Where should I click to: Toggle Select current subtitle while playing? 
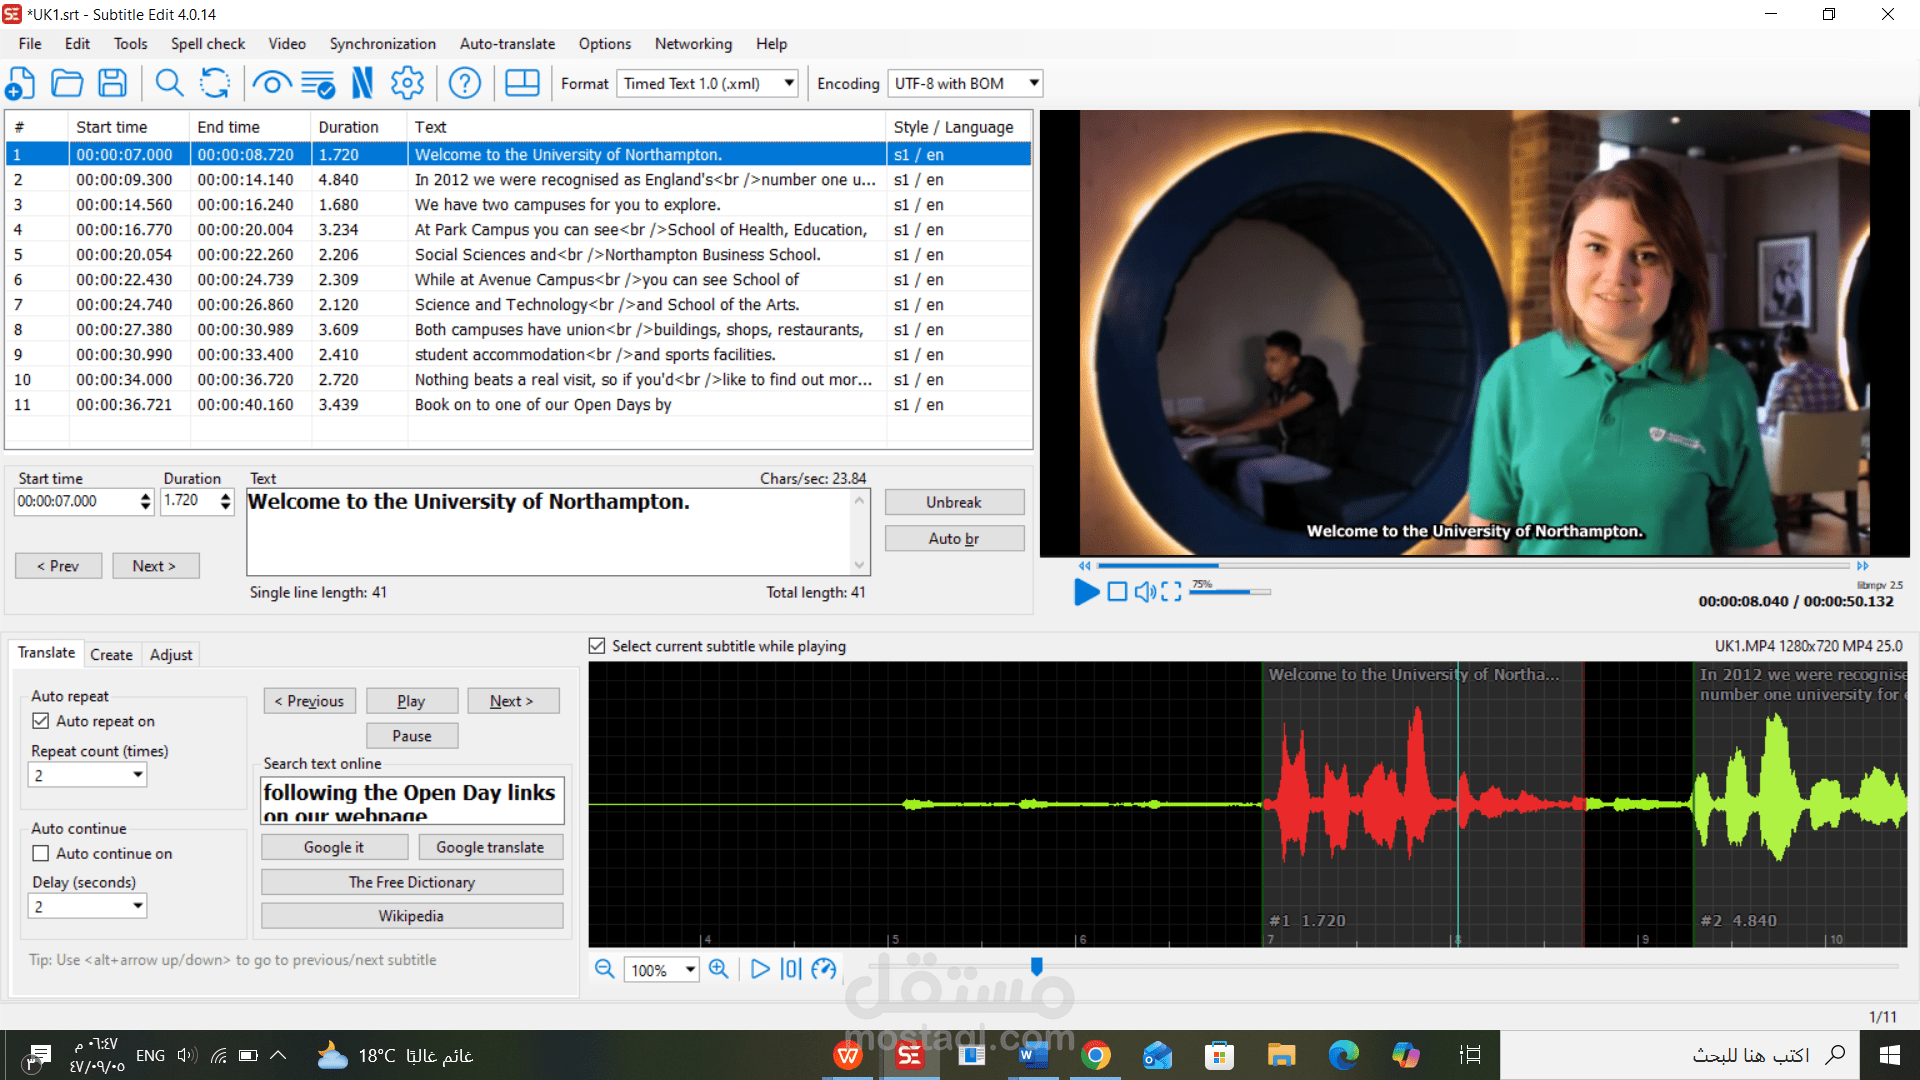(x=597, y=646)
